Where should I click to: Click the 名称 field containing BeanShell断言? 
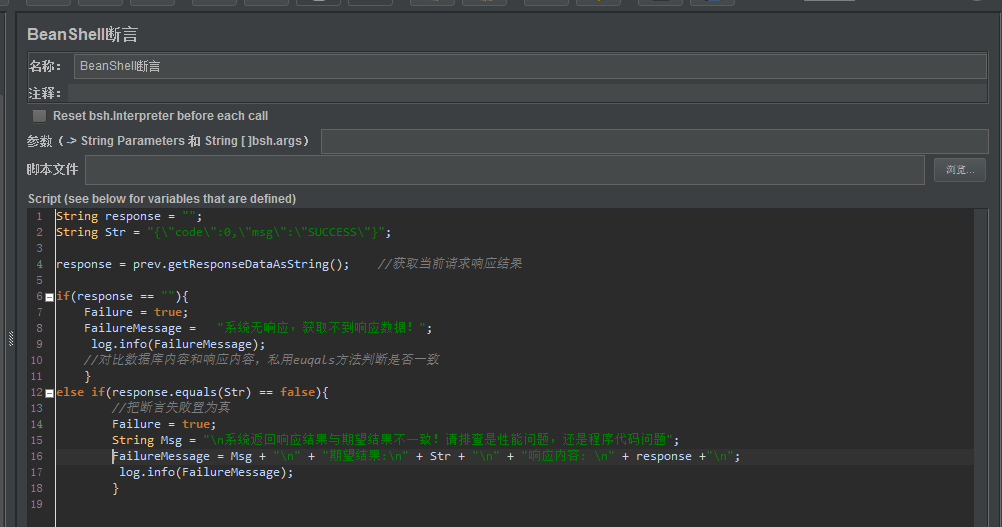(x=530, y=66)
